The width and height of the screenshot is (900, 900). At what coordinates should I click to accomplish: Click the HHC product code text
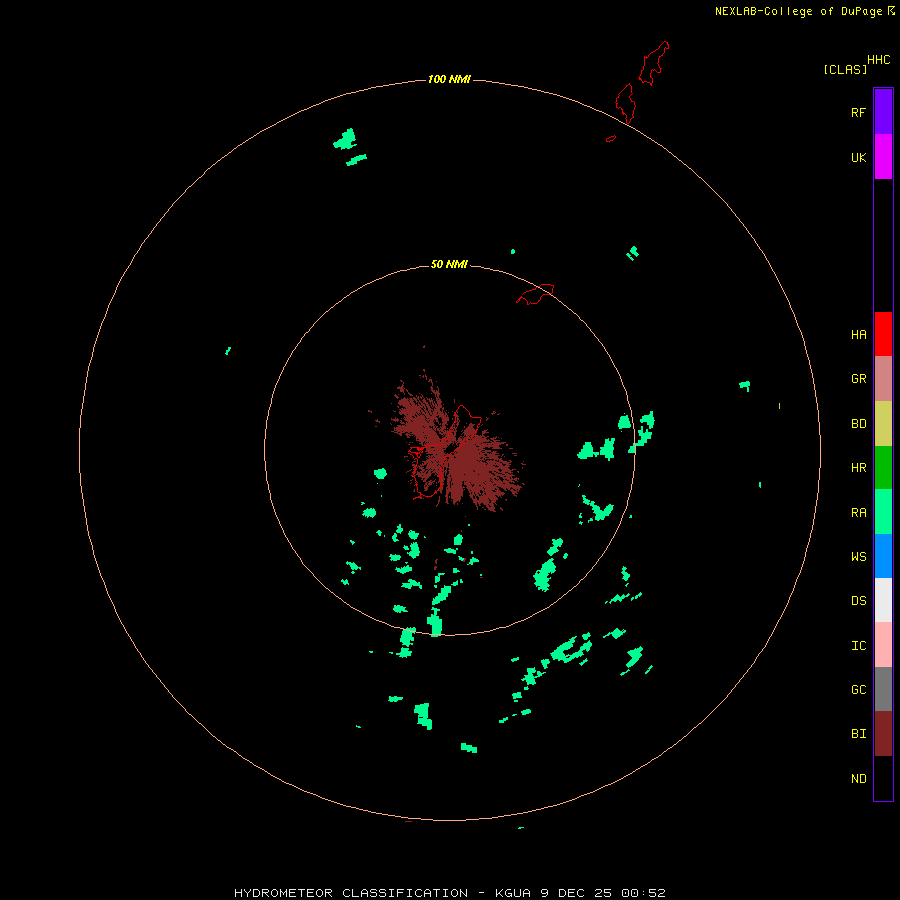click(x=879, y=60)
